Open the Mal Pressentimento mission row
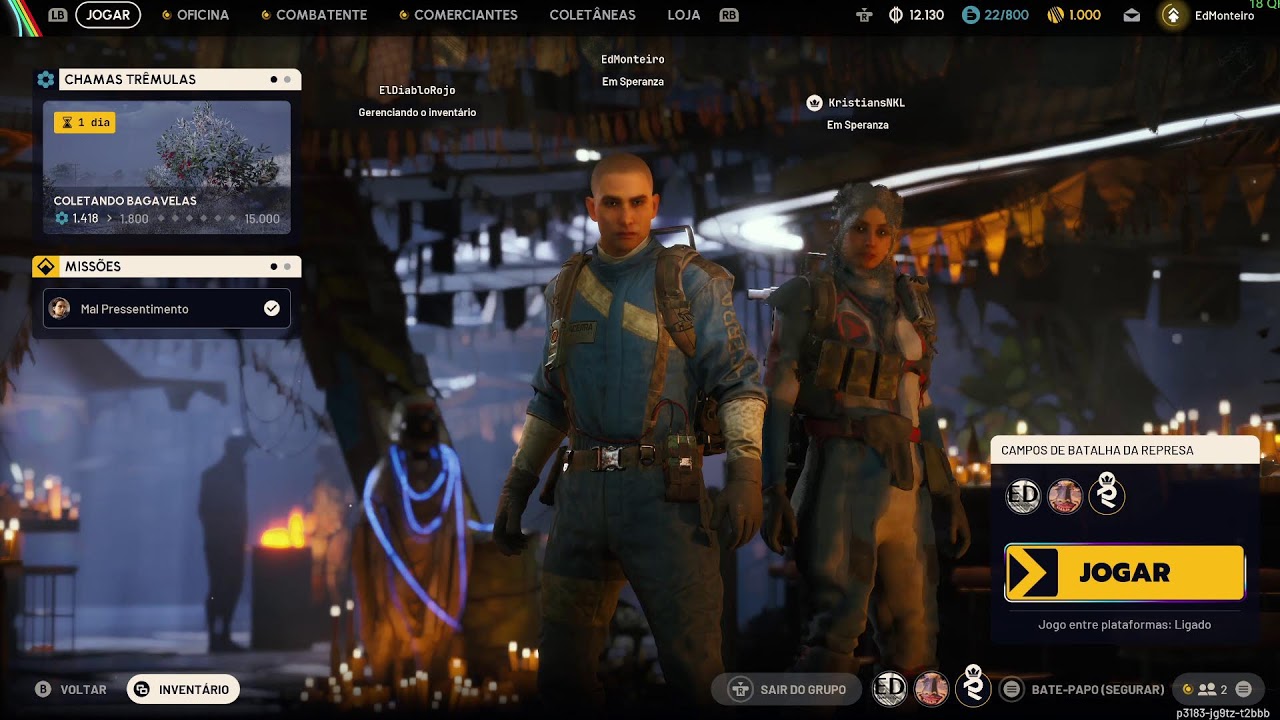 click(167, 309)
